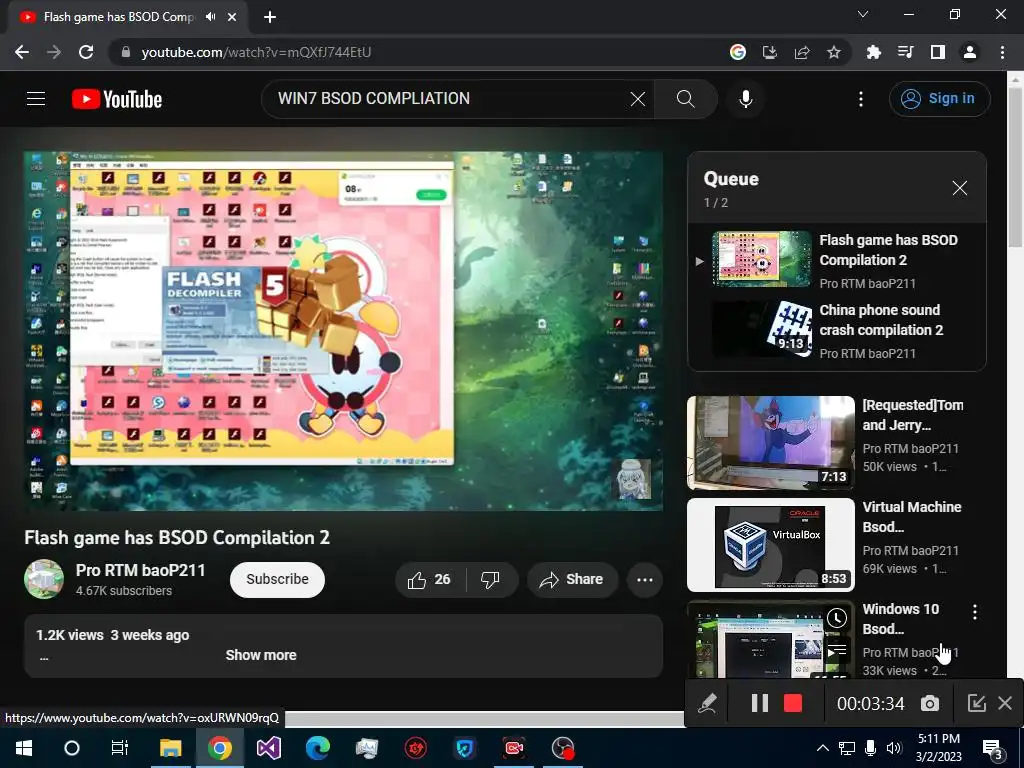Screen dimensions: 1024x768
Task: Open Tom and Jerry requested video thumbnail
Action: (x=771, y=443)
